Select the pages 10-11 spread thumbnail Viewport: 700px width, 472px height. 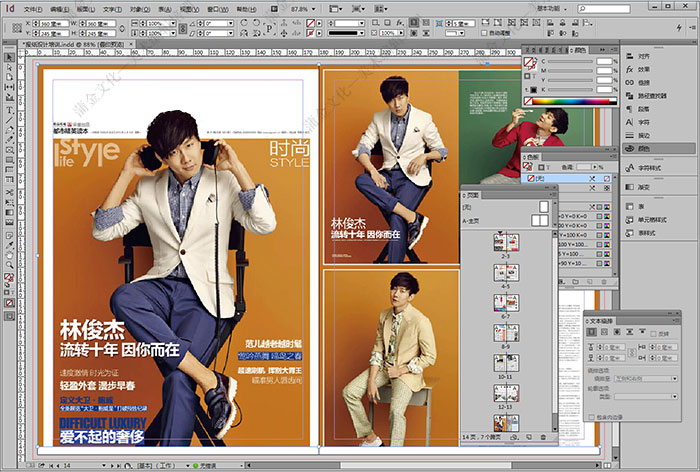pyautogui.click(x=506, y=363)
